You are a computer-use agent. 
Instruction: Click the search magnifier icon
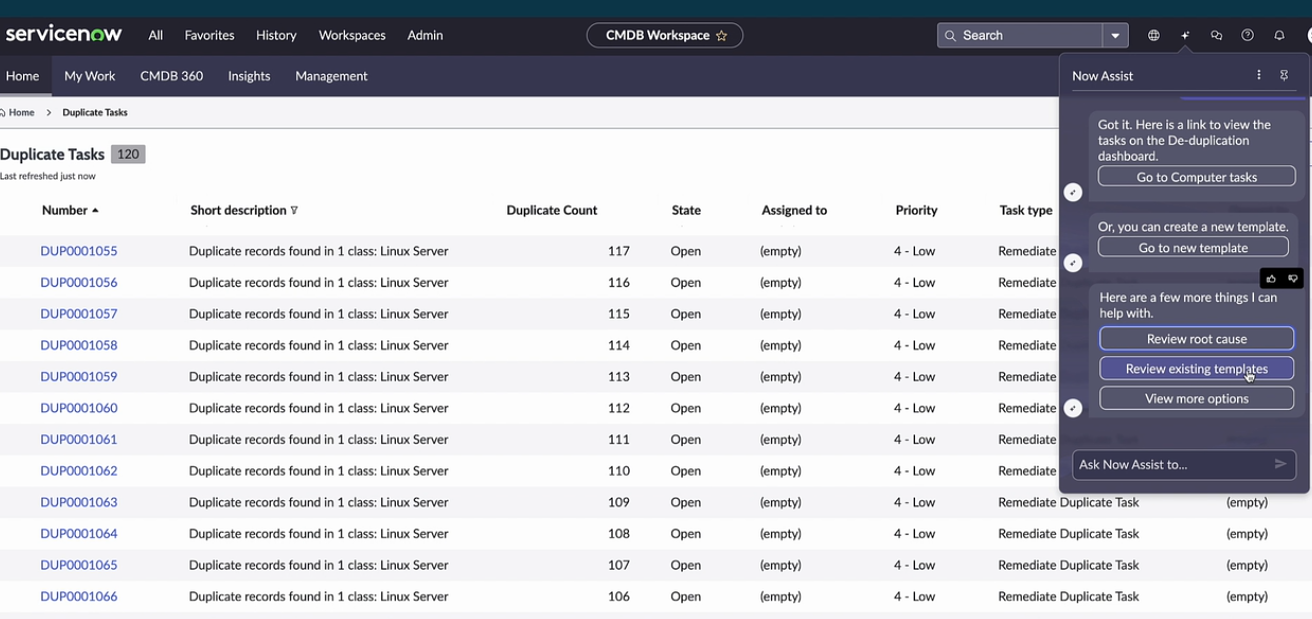point(950,35)
